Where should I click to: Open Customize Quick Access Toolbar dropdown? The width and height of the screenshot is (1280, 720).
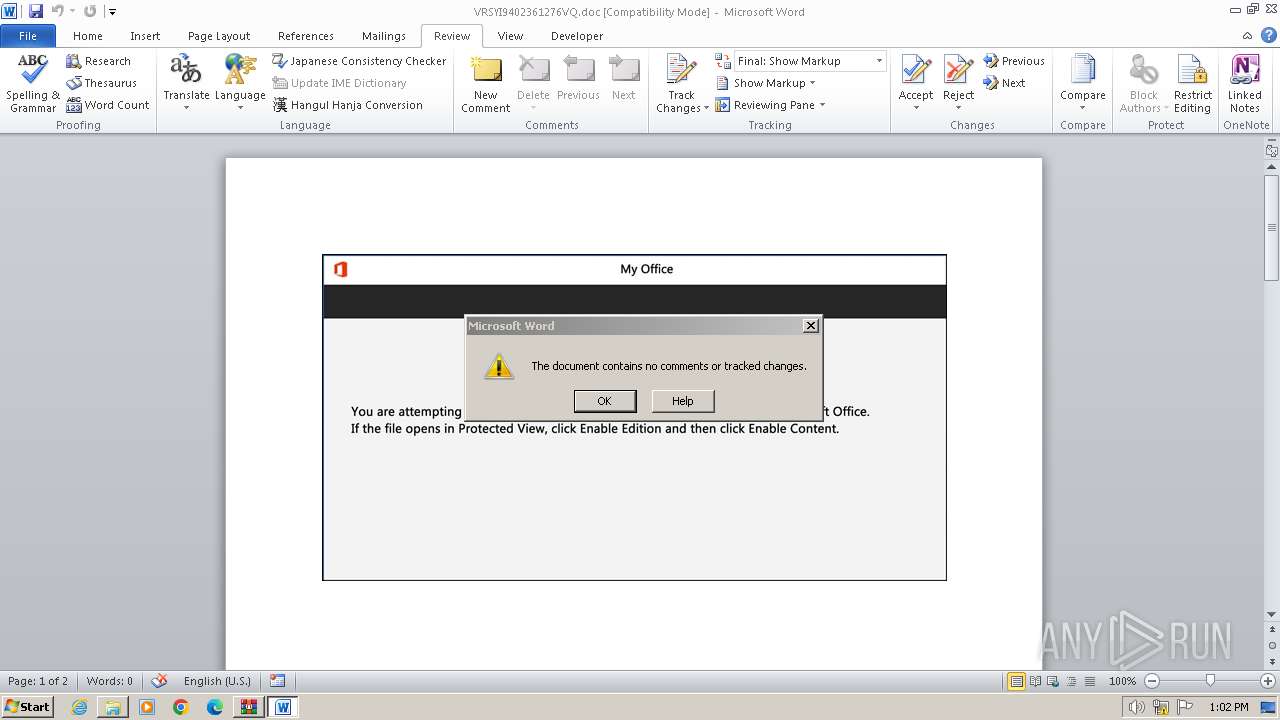click(112, 12)
